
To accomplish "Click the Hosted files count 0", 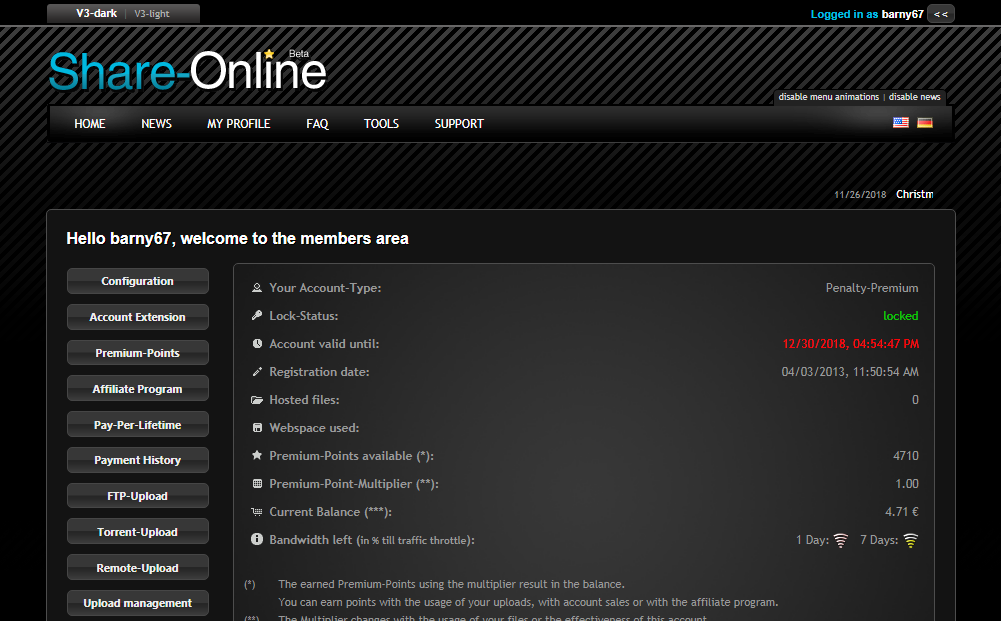I will tap(915, 400).
